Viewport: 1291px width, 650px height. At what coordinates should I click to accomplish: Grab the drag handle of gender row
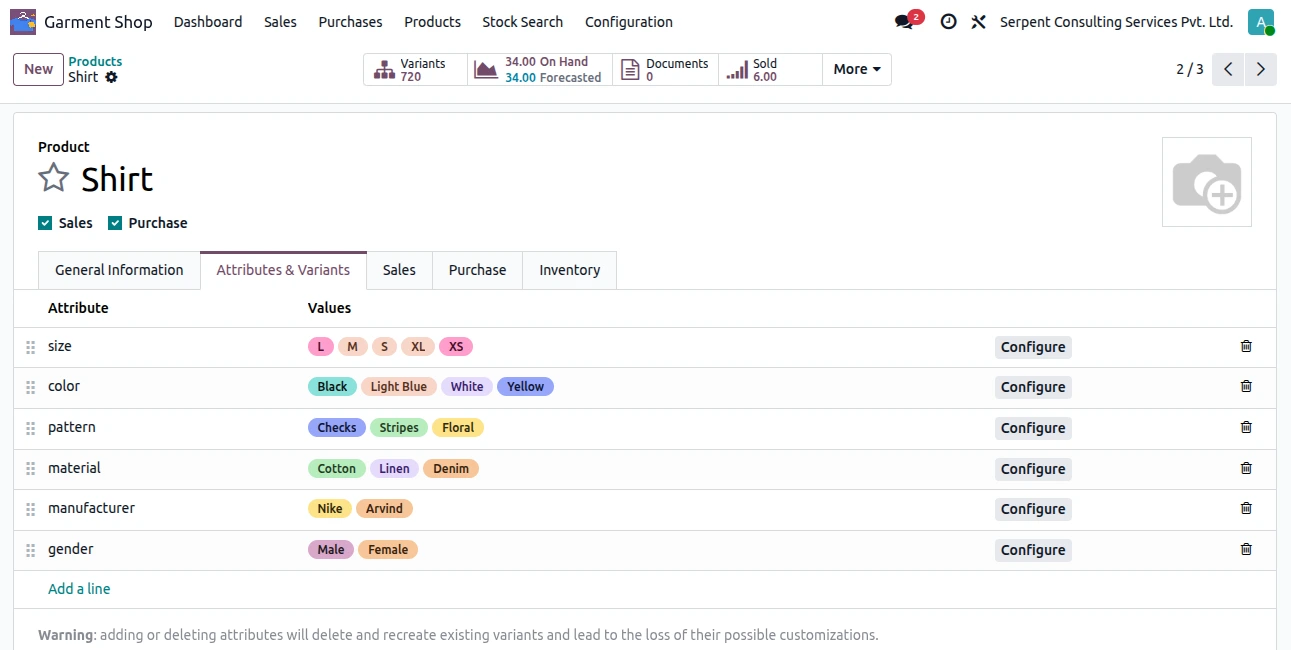point(30,550)
